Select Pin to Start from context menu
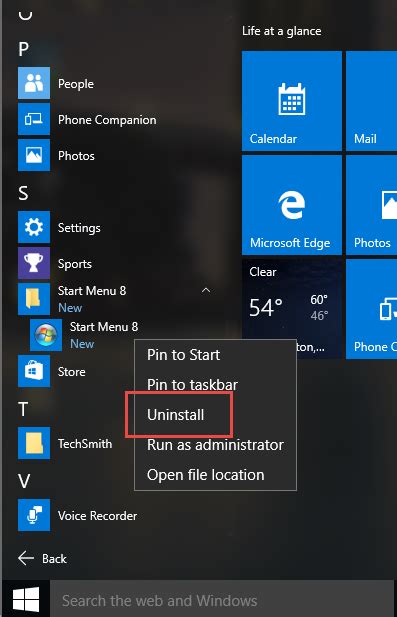Viewport: 397px width, 617px height. (215, 355)
